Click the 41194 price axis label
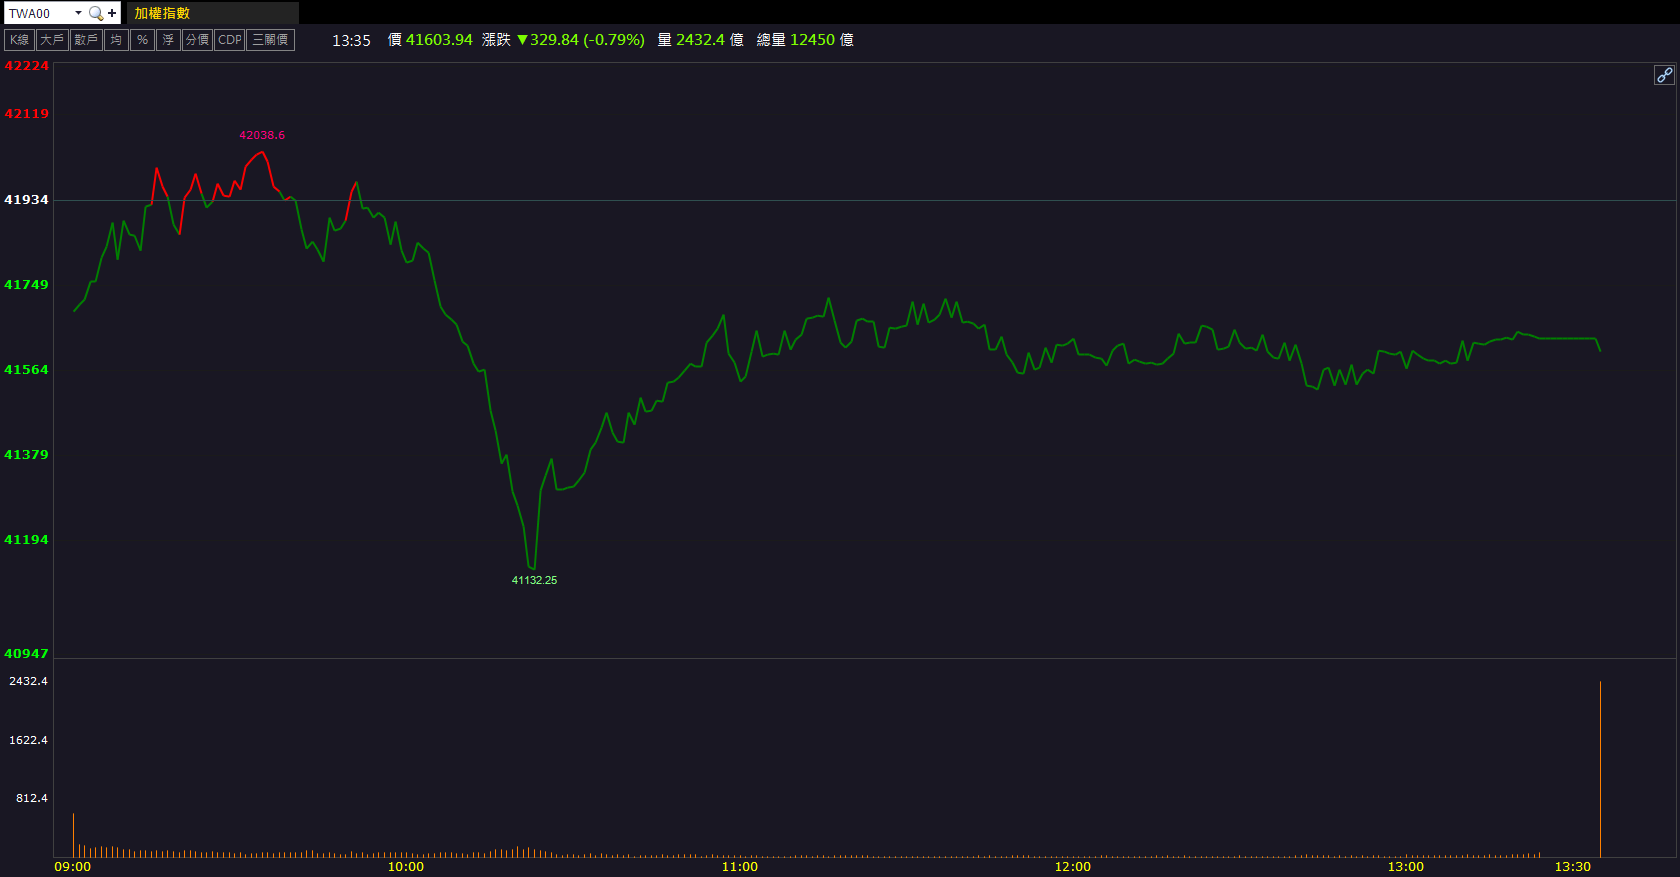The width and height of the screenshot is (1680, 877). tap(26, 540)
